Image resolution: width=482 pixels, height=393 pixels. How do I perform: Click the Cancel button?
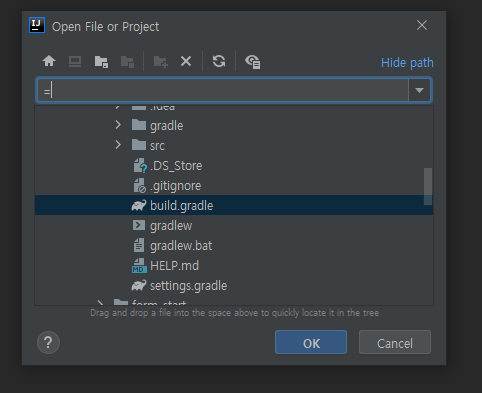point(395,342)
